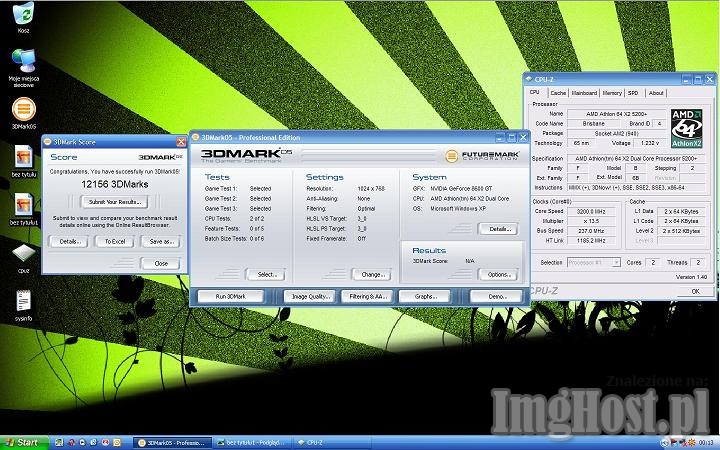The width and height of the screenshot is (720, 450).
Task: Click the 'Socket AM2 (940)' Package field
Action: [x=617, y=133]
